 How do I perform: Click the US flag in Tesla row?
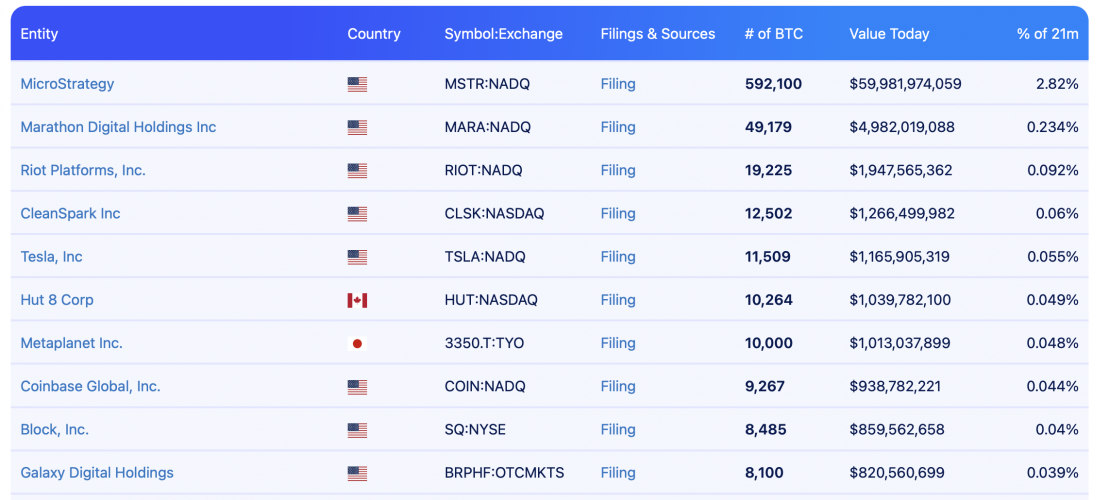click(357, 258)
